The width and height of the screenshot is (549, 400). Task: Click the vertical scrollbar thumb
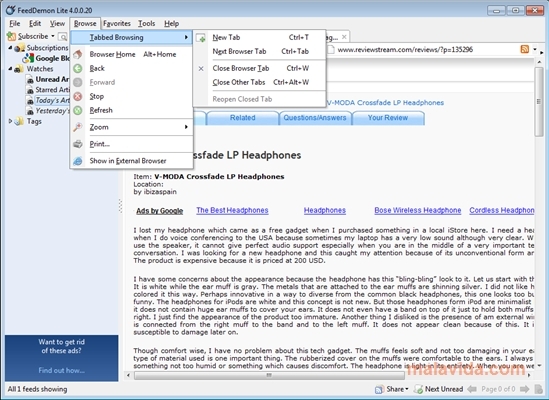point(539,102)
